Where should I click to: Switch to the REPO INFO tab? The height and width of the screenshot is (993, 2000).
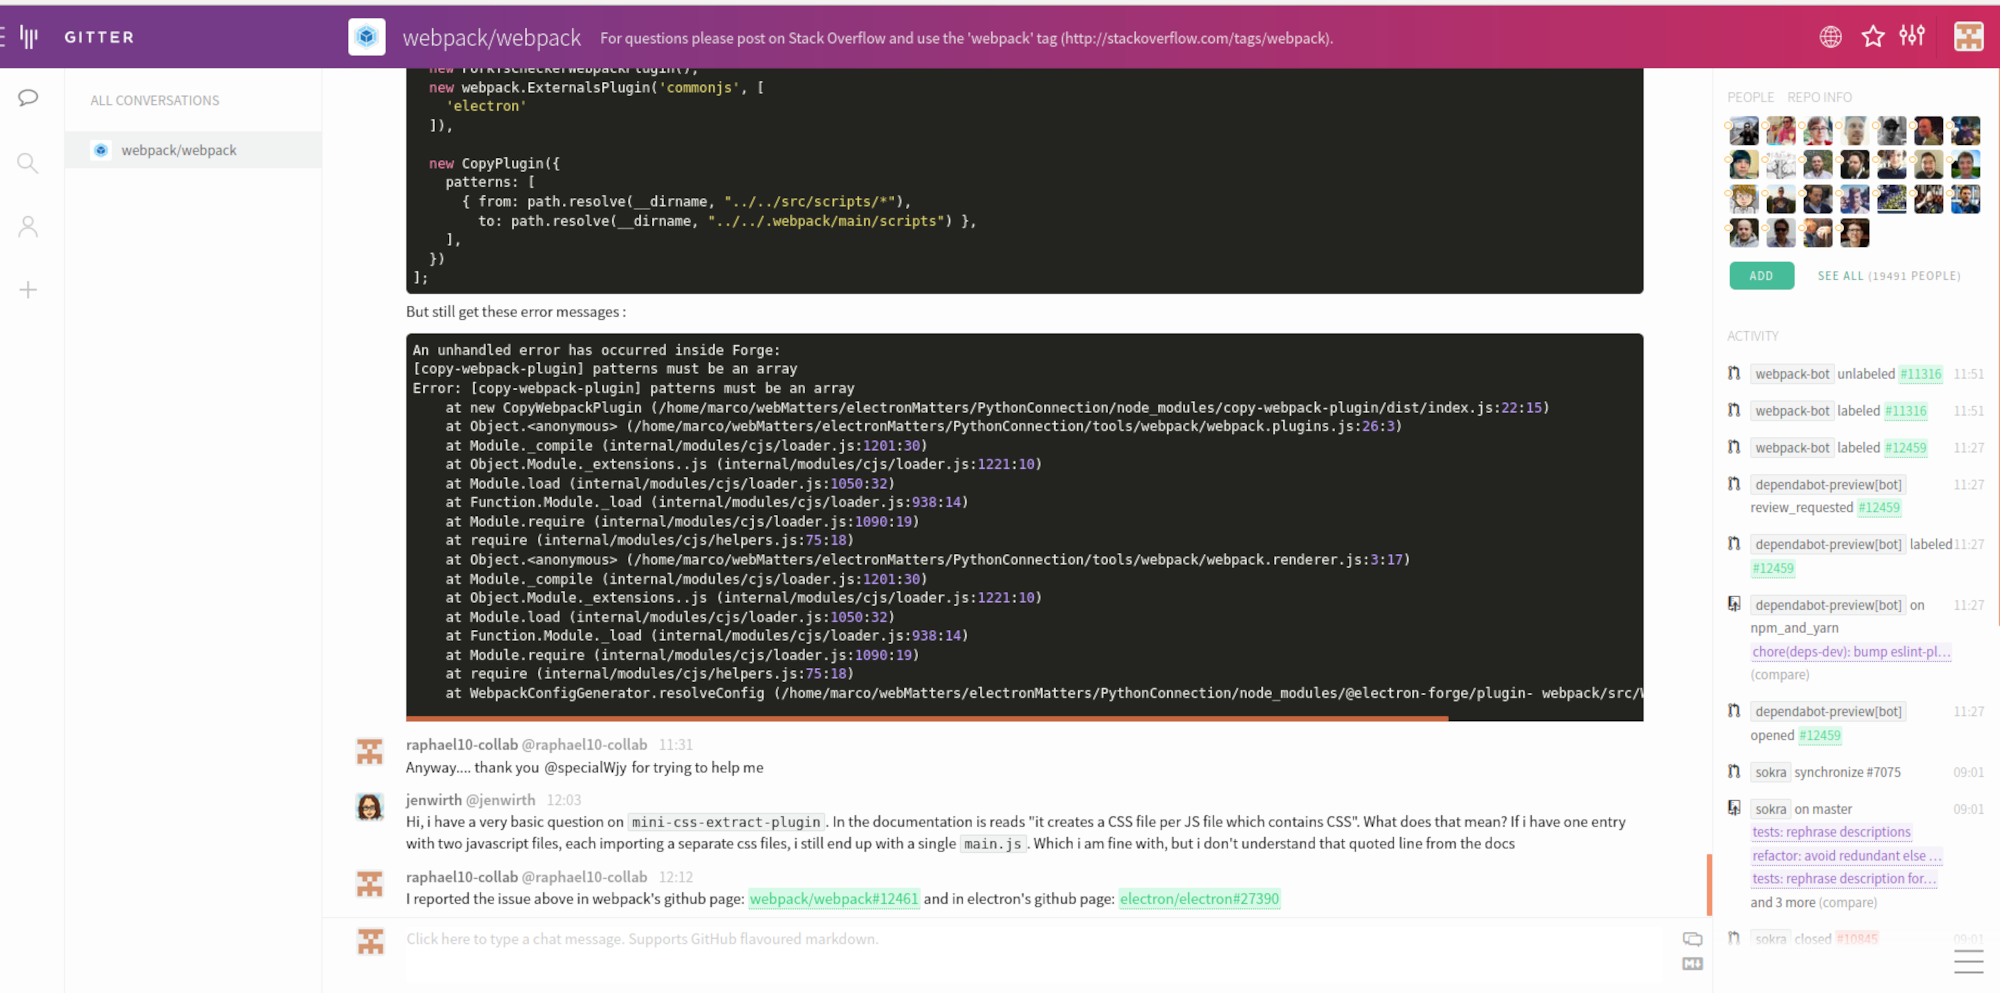(1819, 97)
